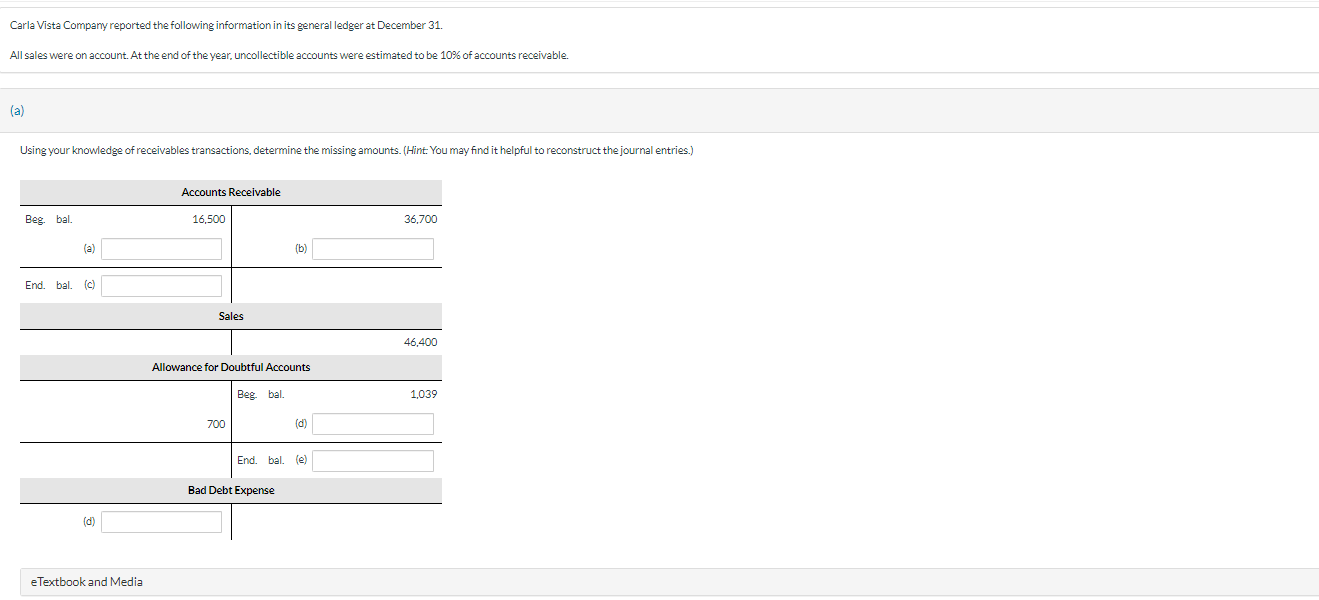Select ending balance field (e) in the Allowance account

click(x=372, y=460)
